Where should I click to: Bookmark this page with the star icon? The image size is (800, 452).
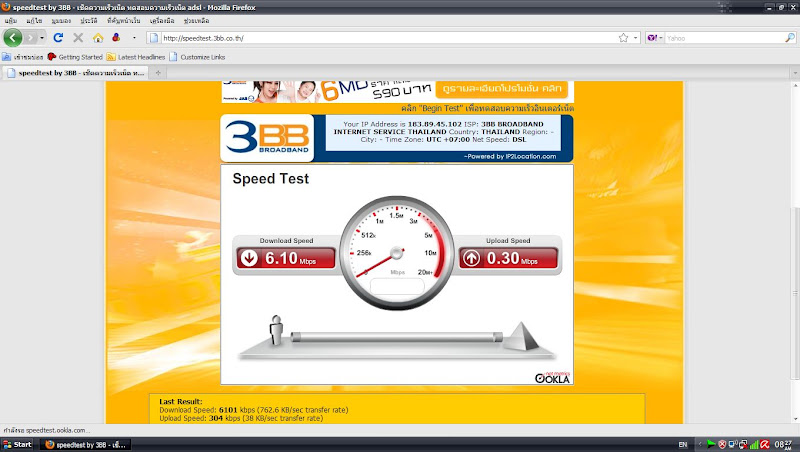pos(623,38)
